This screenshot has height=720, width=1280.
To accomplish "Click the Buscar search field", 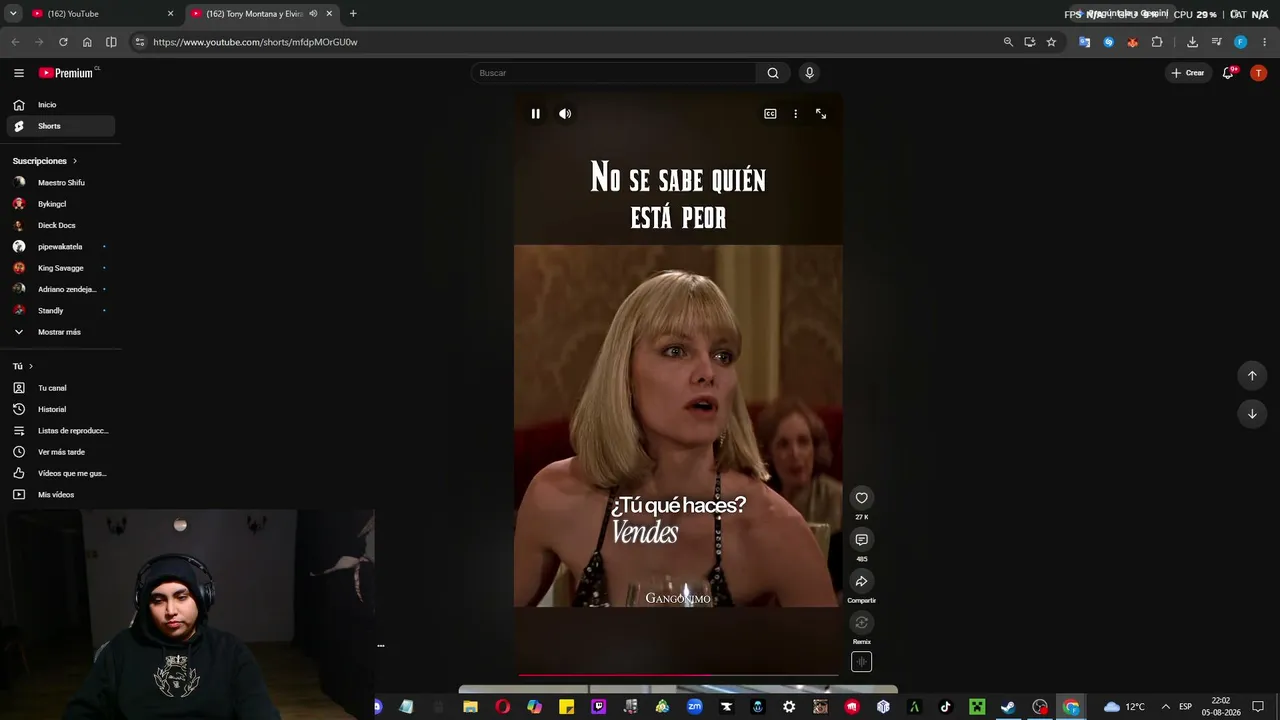I will [x=614, y=73].
